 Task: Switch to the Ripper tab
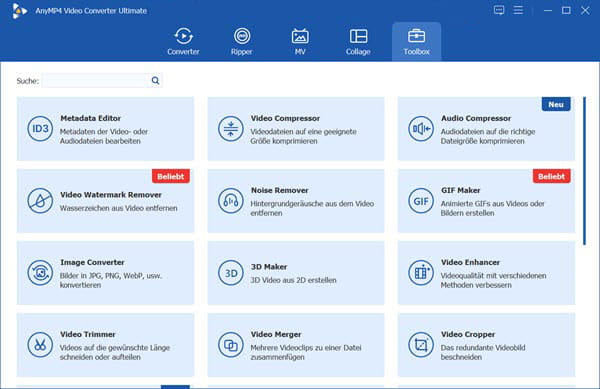pos(242,41)
